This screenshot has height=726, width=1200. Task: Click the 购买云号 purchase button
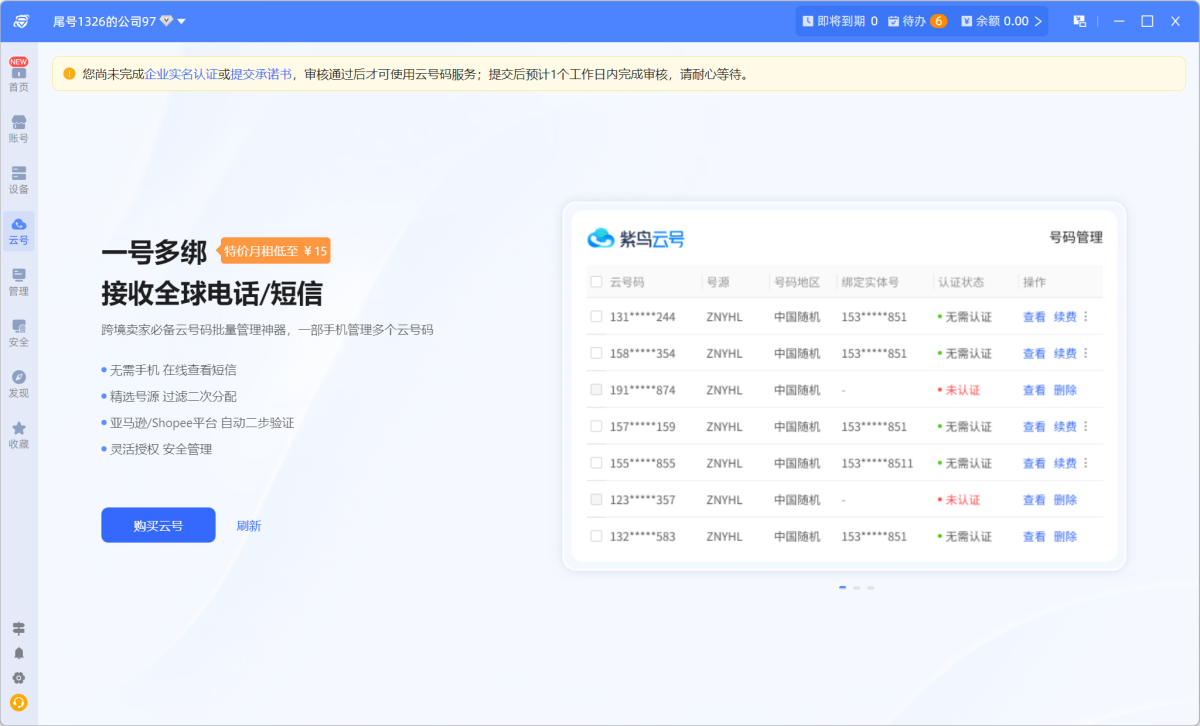pos(158,524)
